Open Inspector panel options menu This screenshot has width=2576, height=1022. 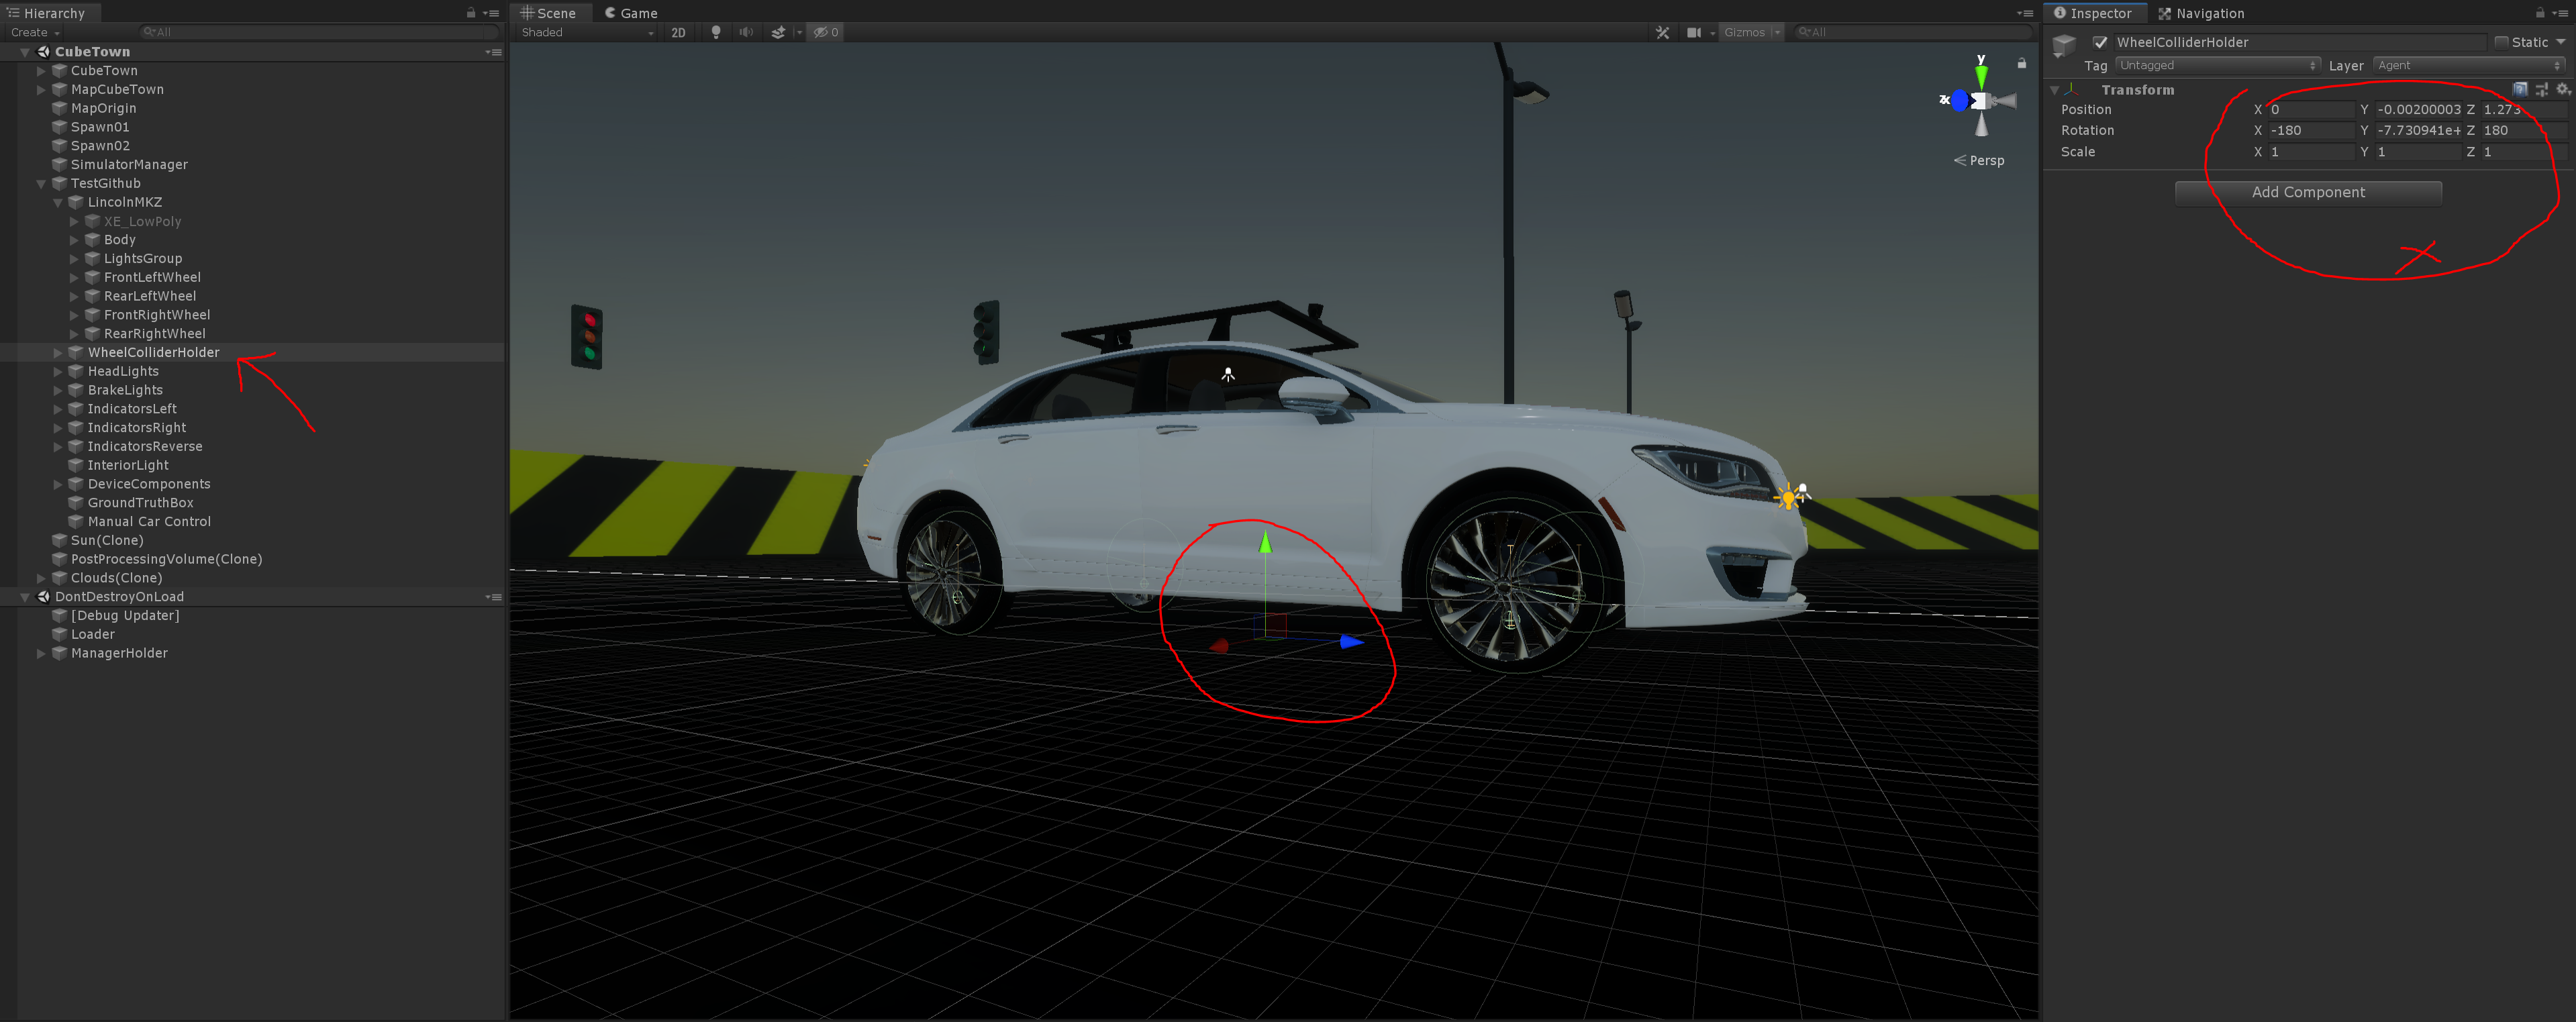pos(2560,13)
